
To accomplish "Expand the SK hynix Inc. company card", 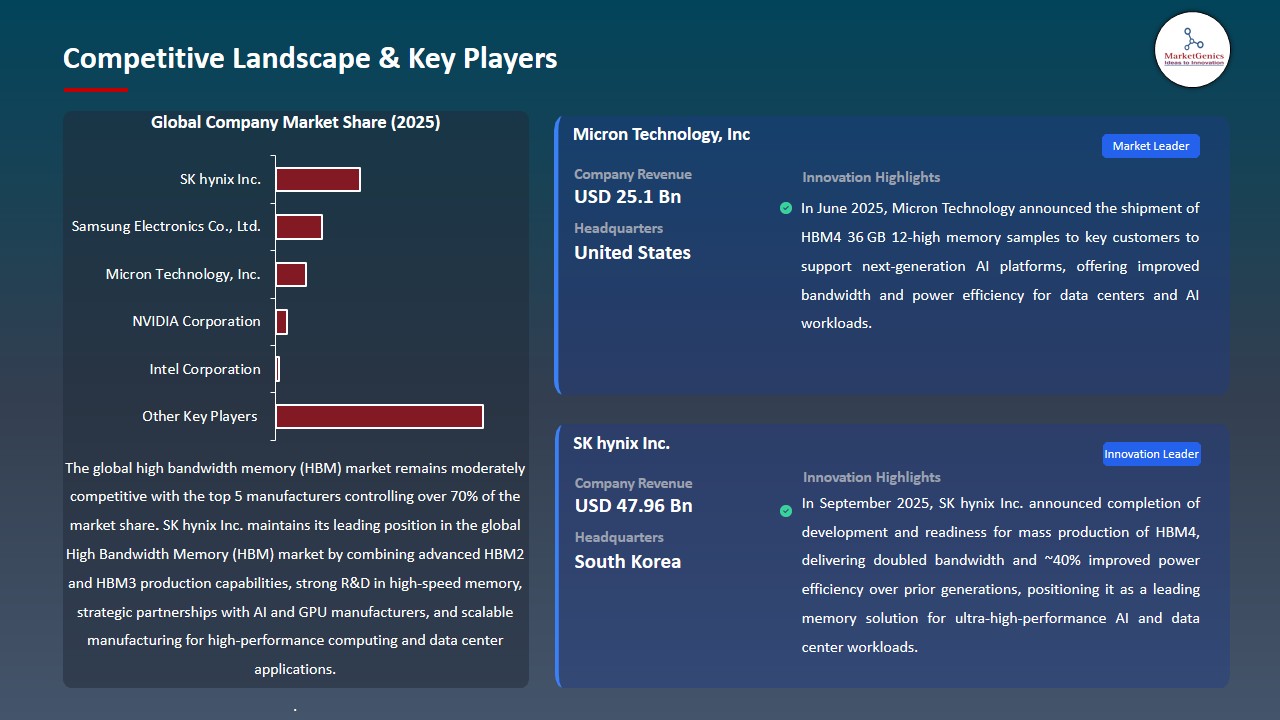I will click(621, 442).
